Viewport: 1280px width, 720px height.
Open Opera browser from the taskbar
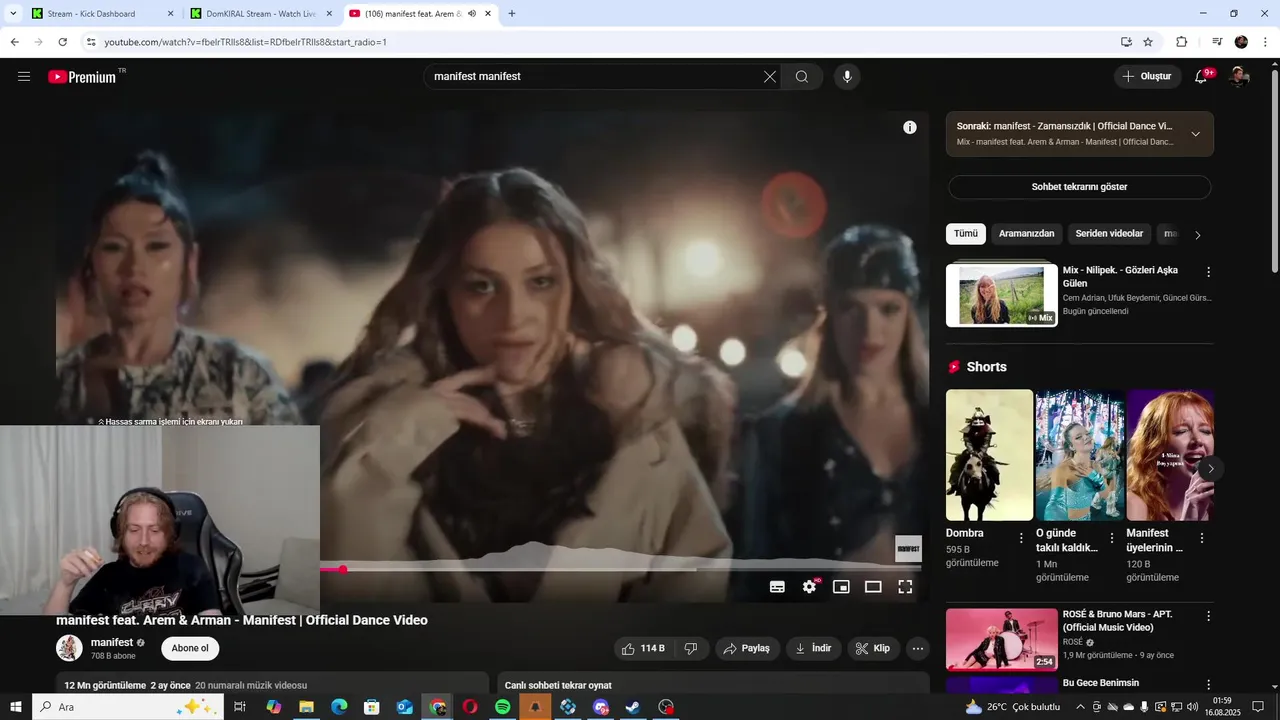tap(469, 707)
